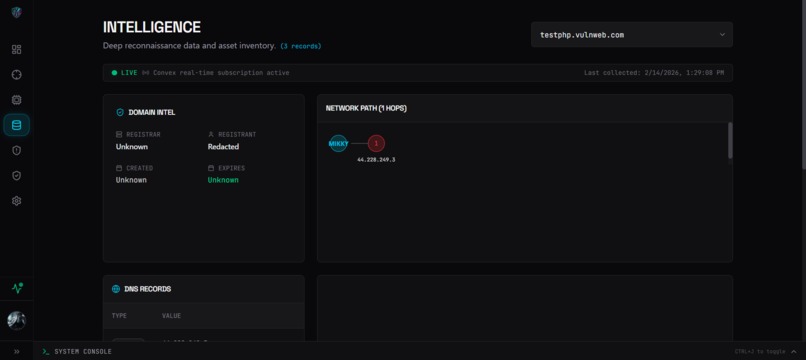The image size is (806, 360).
Task: Click the (3 records) link
Action: pos(301,46)
